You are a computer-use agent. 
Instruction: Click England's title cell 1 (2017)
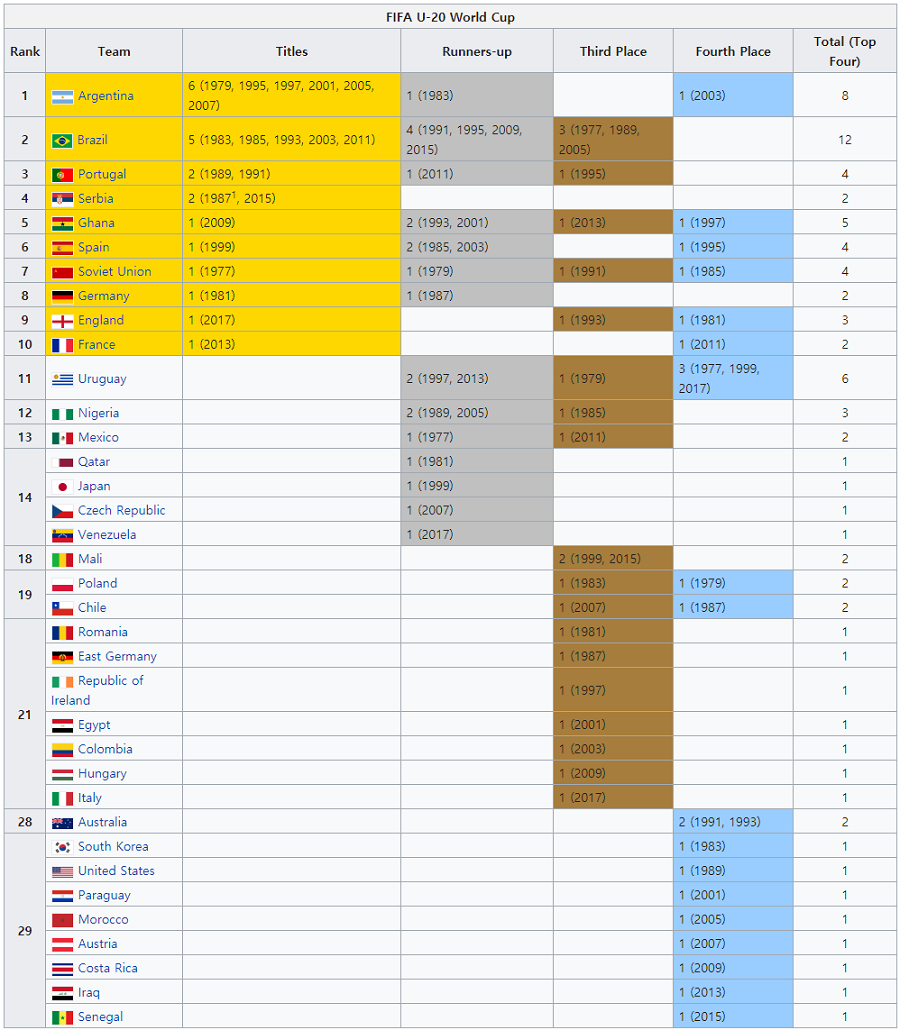point(292,320)
